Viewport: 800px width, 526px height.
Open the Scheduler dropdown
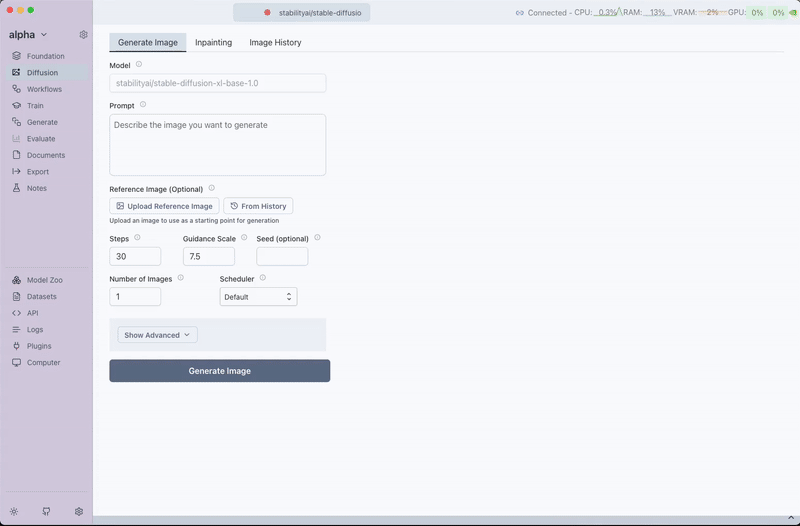[x=258, y=297]
